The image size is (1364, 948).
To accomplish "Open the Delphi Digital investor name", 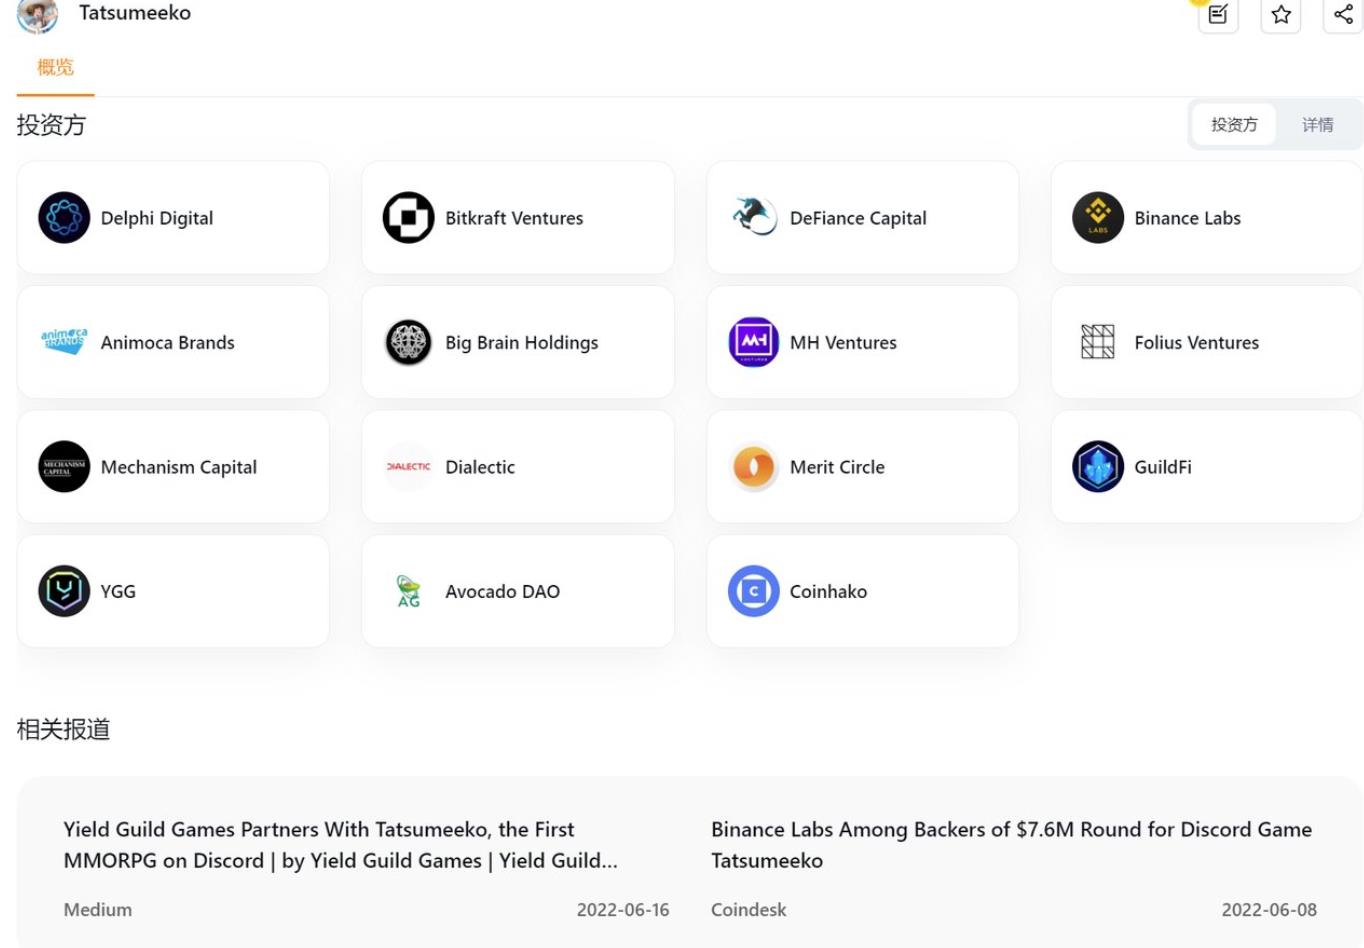I will point(157,218).
